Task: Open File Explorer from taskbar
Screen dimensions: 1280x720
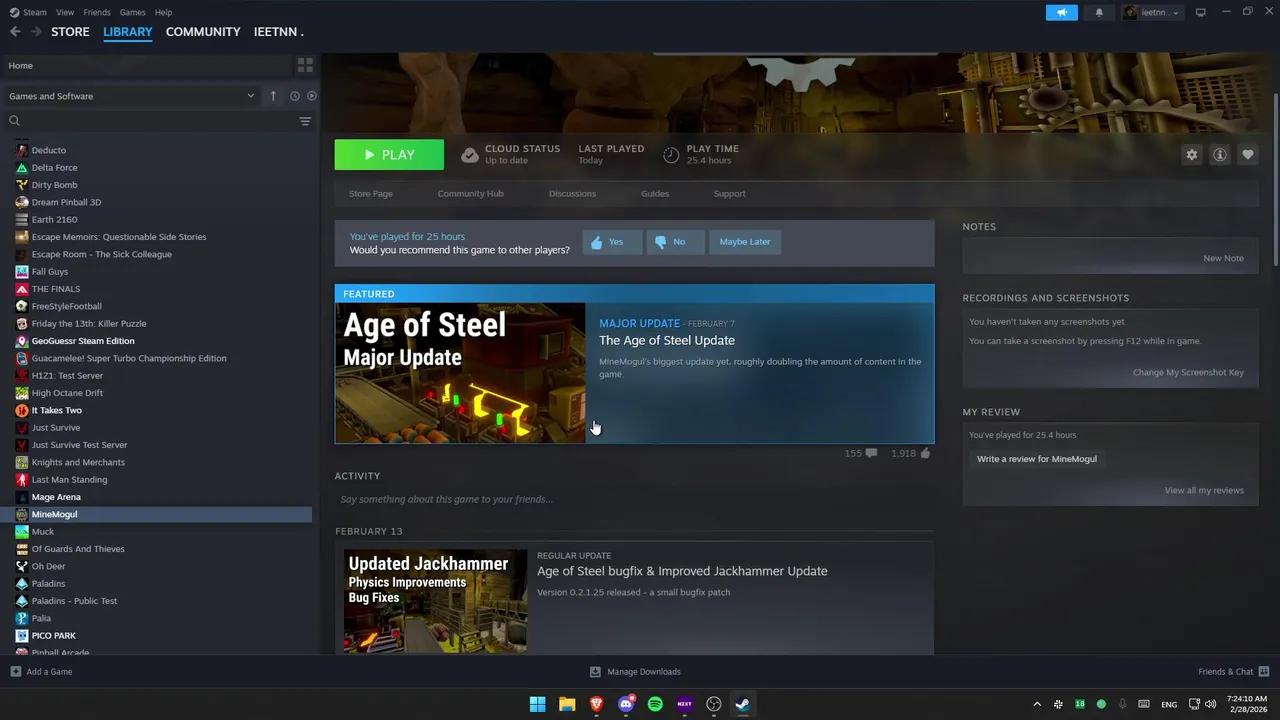Action: [567, 704]
